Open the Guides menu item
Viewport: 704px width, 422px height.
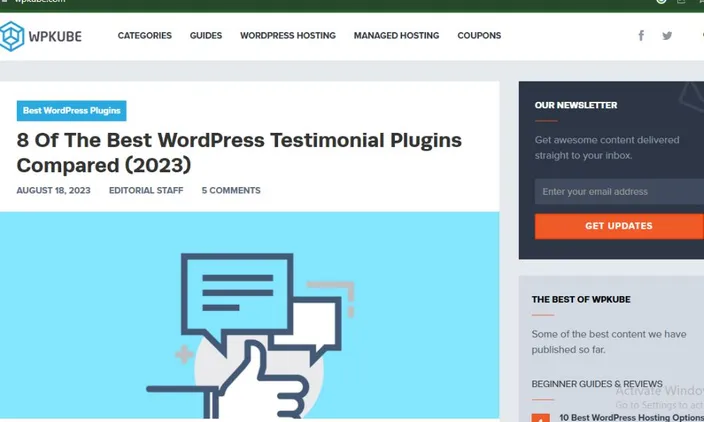(206, 35)
